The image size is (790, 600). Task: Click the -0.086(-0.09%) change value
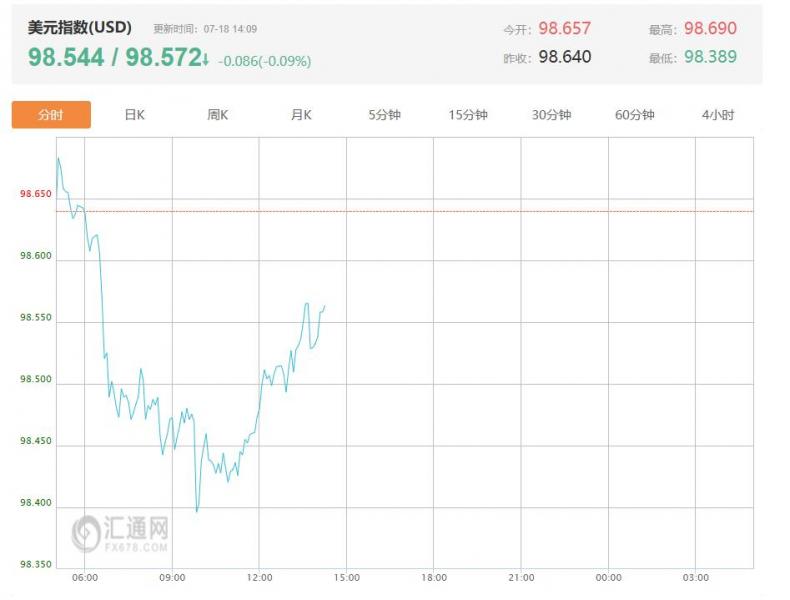[x=264, y=61]
